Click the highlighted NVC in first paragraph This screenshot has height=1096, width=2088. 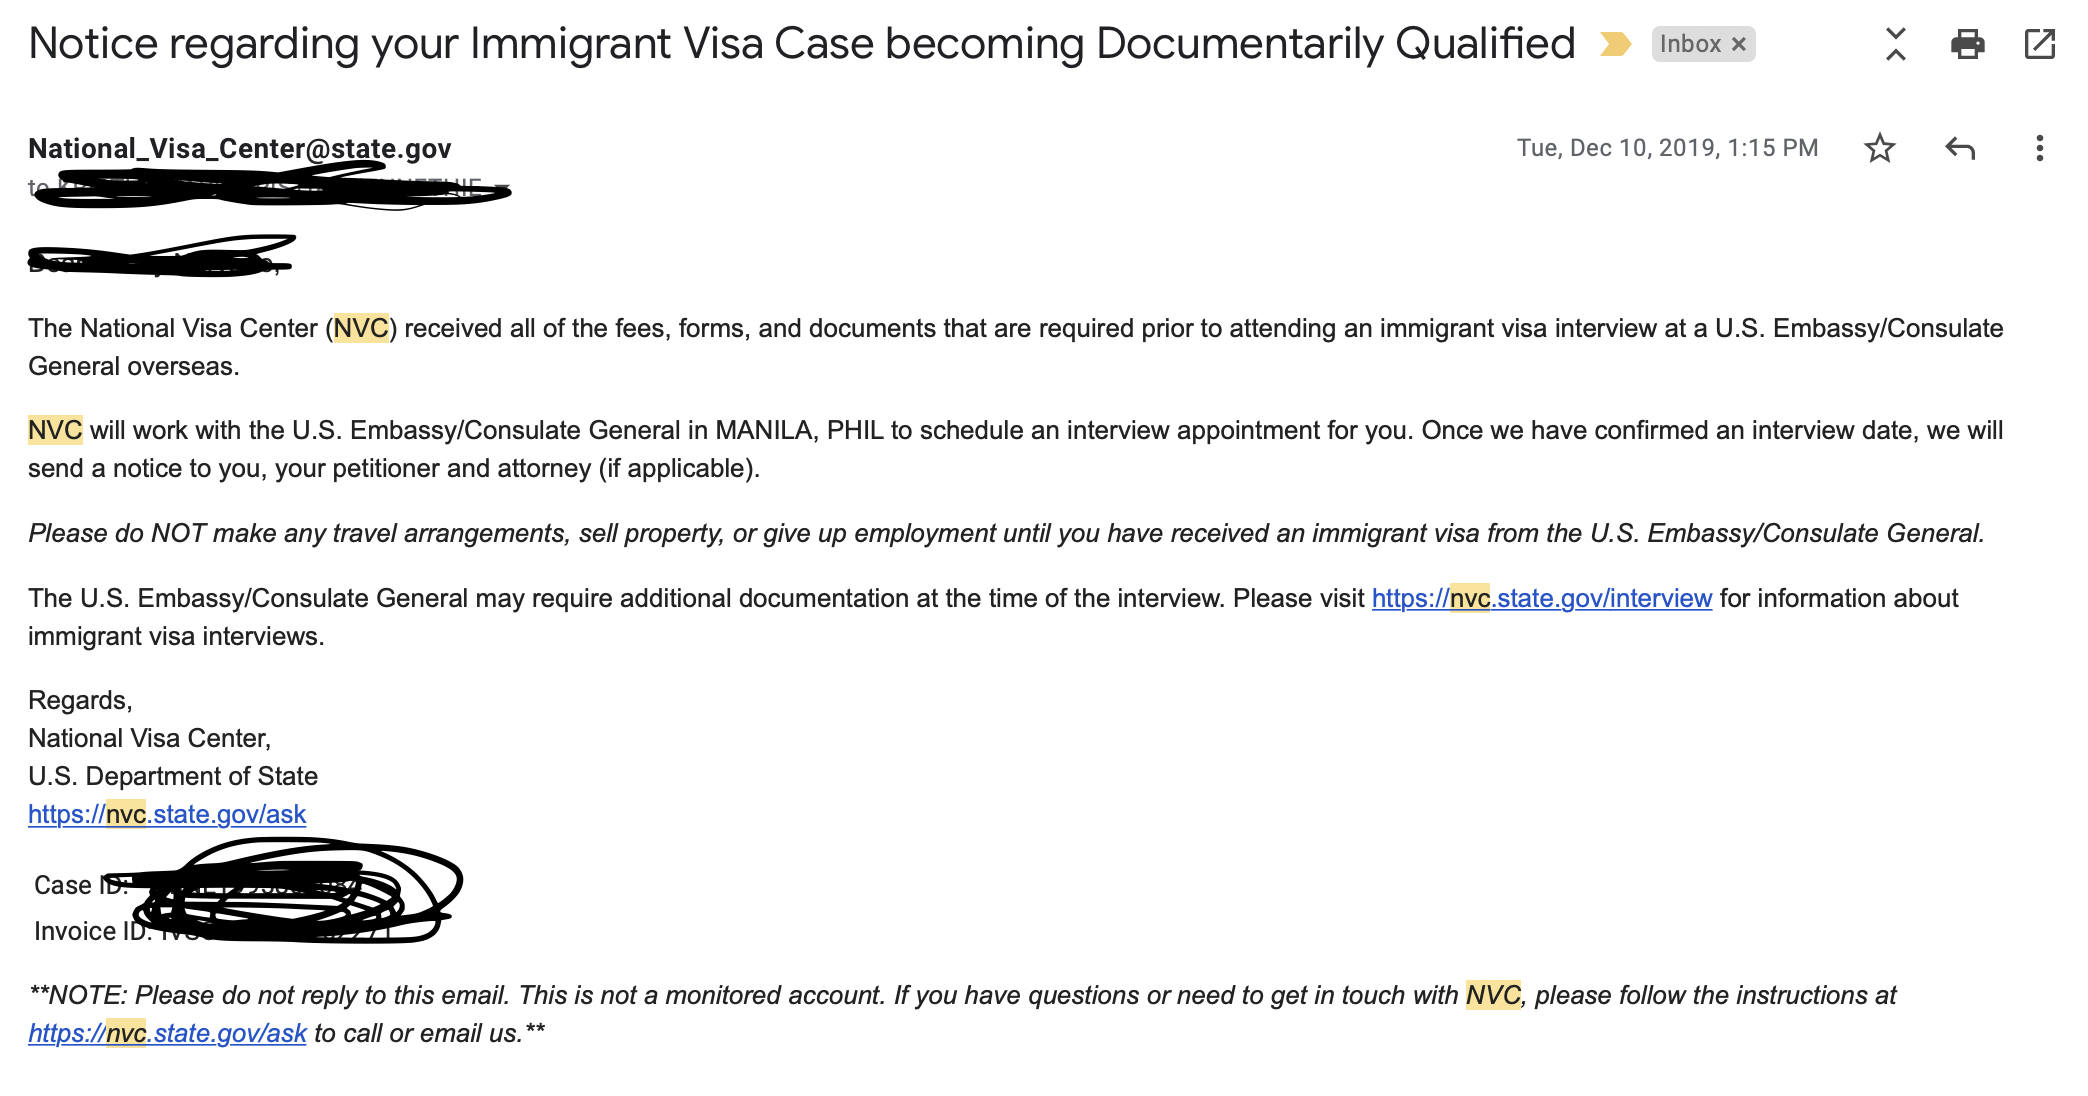click(x=361, y=328)
